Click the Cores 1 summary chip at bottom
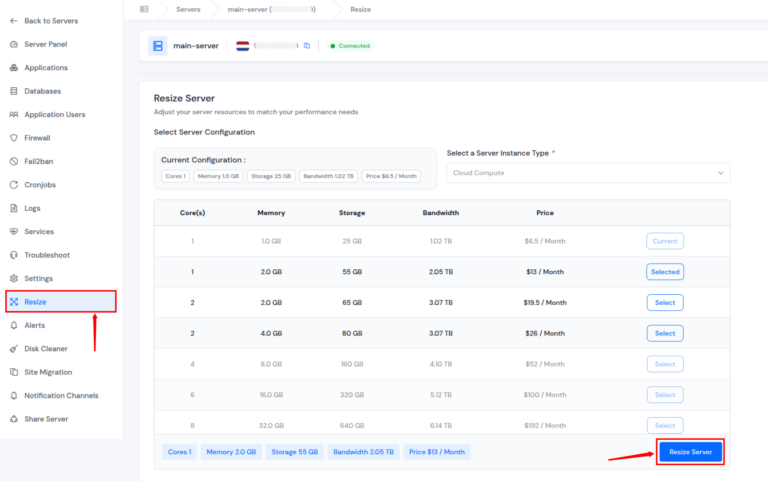This screenshot has height=481, width=768. (x=179, y=452)
